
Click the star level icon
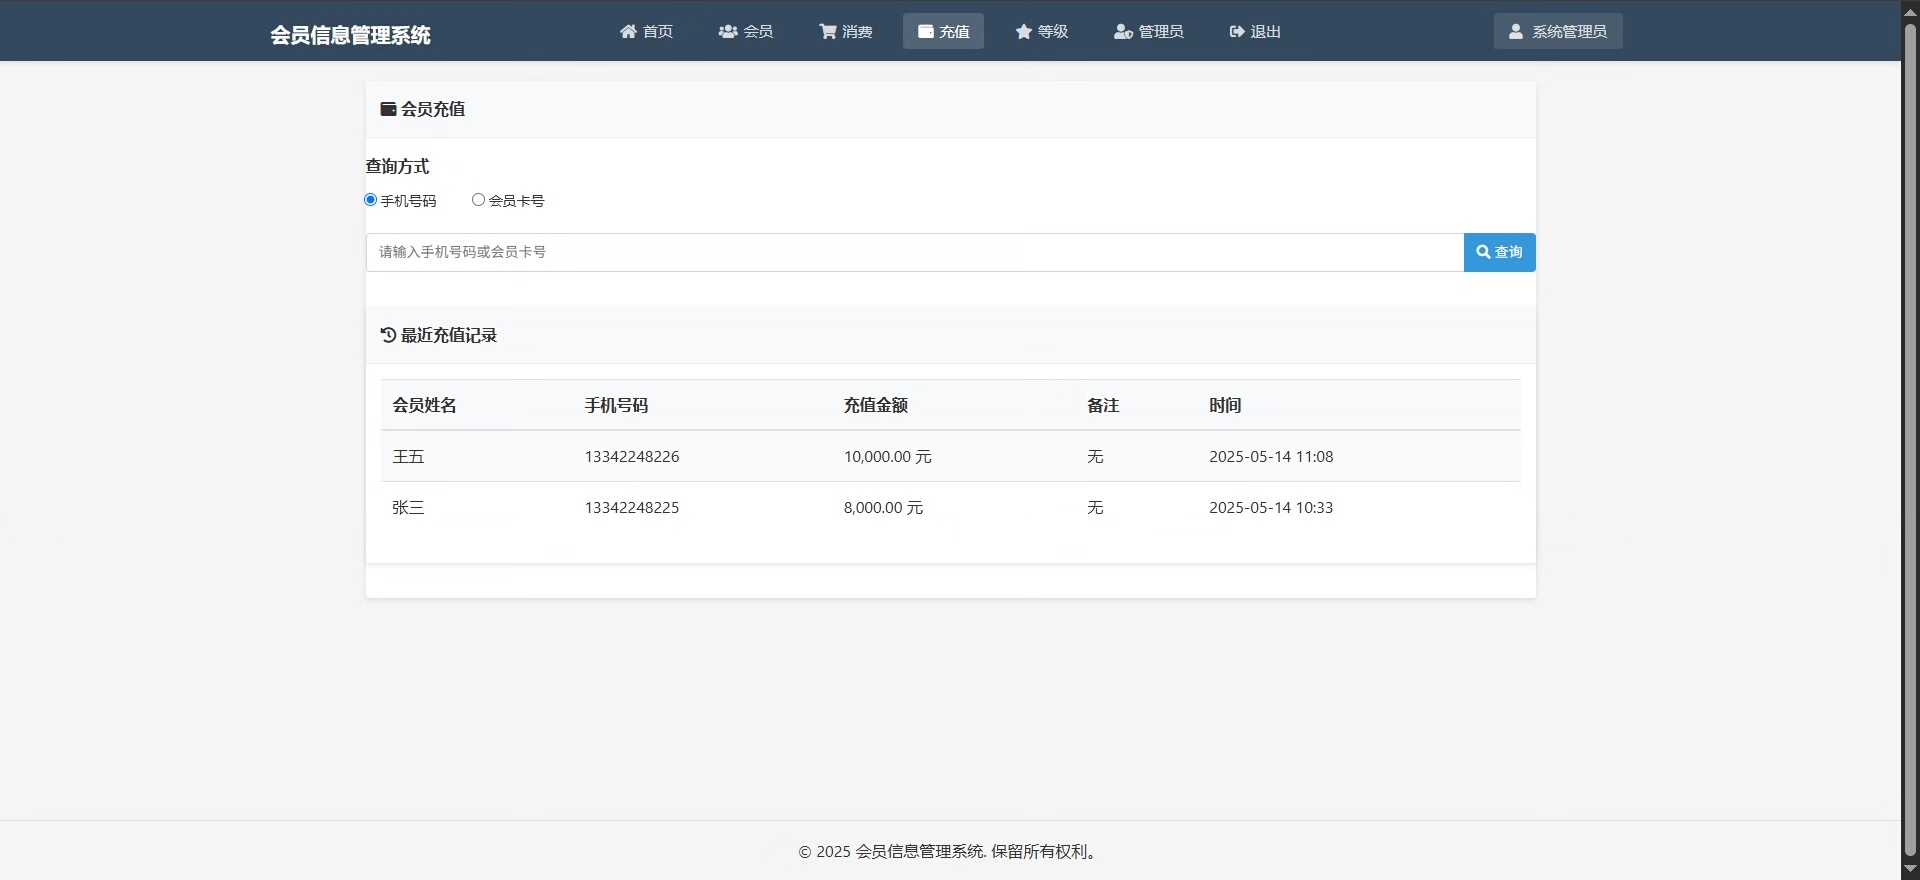(x=1024, y=32)
